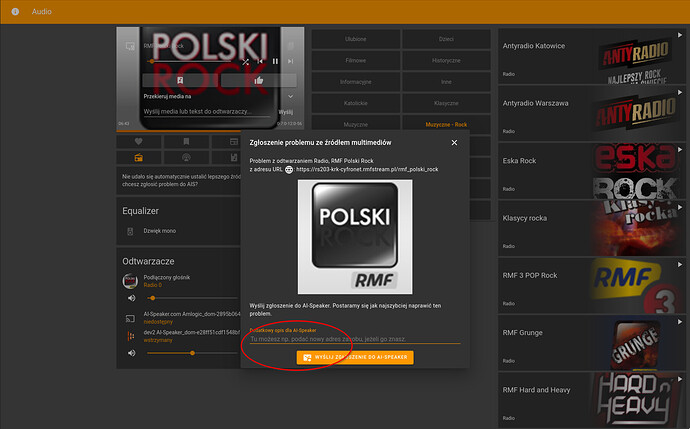The width and height of the screenshot is (690, 429).
Task: Mute the Podłączony głośnik volume icon
Action: click(x=132, y=298)
